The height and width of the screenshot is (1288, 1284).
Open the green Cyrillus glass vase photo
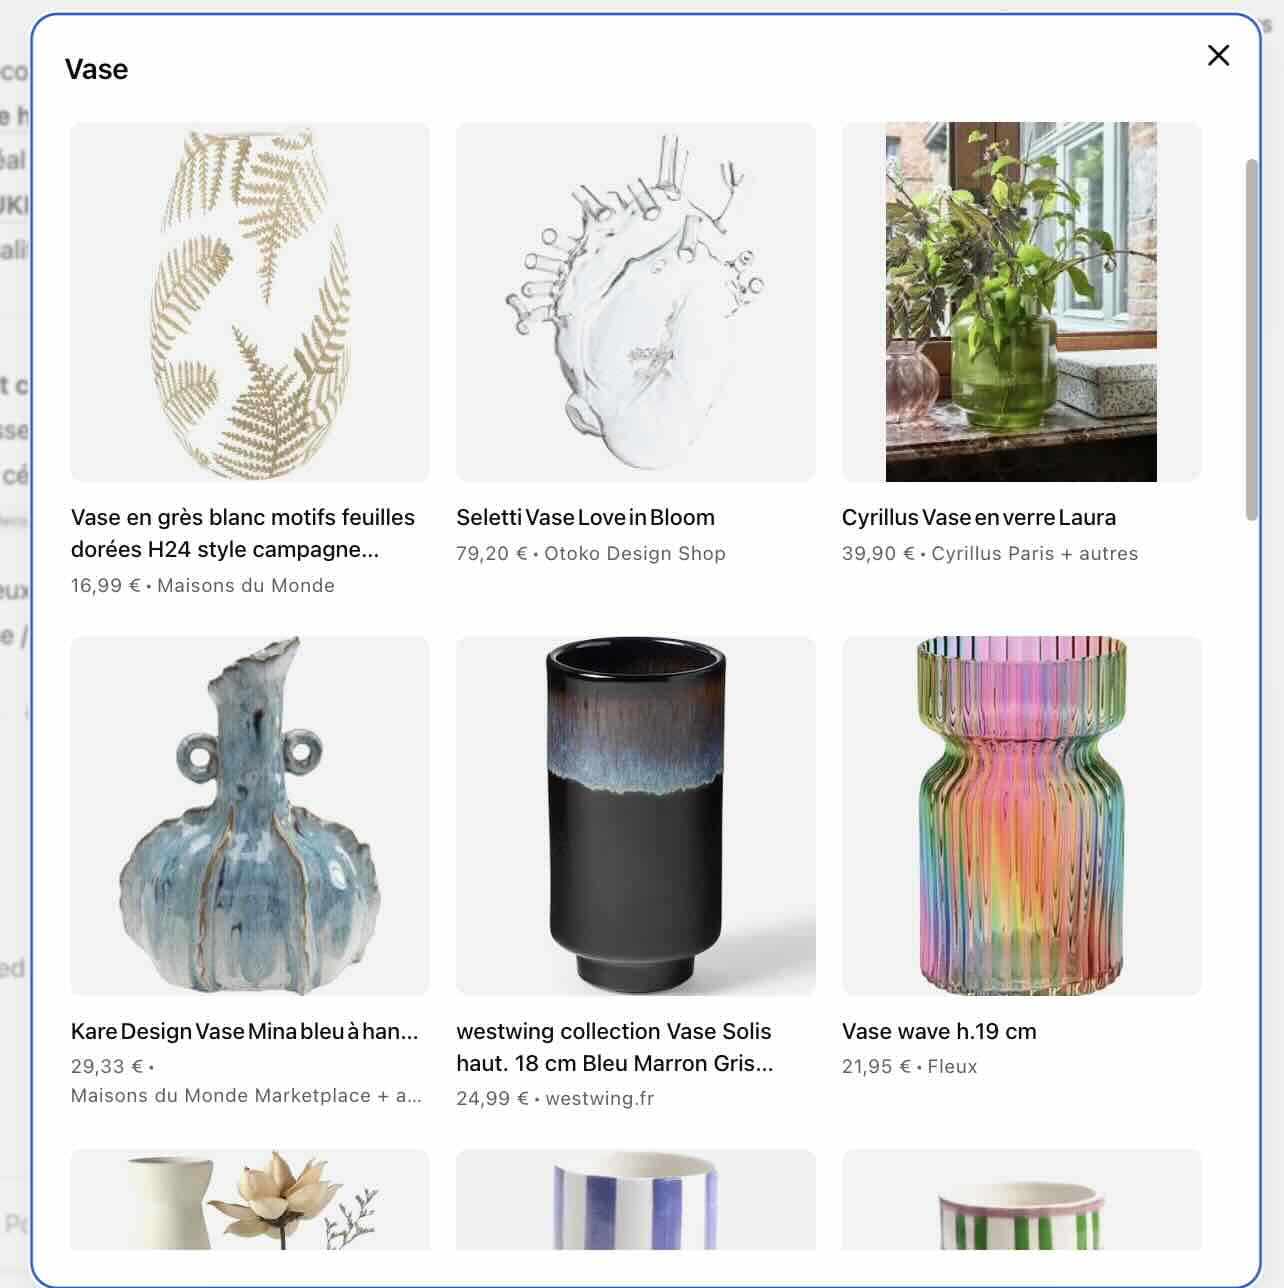click(x=1021, y=302)
